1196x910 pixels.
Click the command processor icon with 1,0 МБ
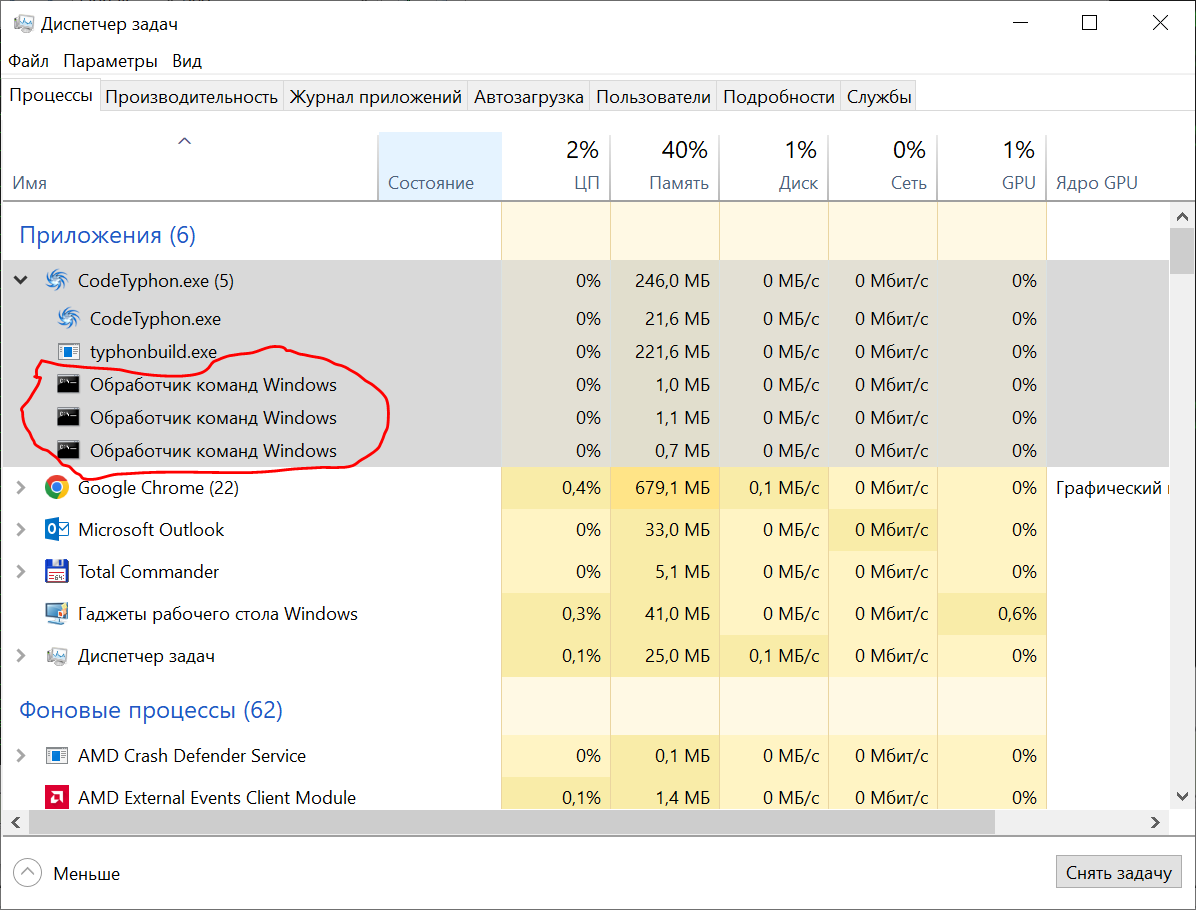tap(69, 384)
